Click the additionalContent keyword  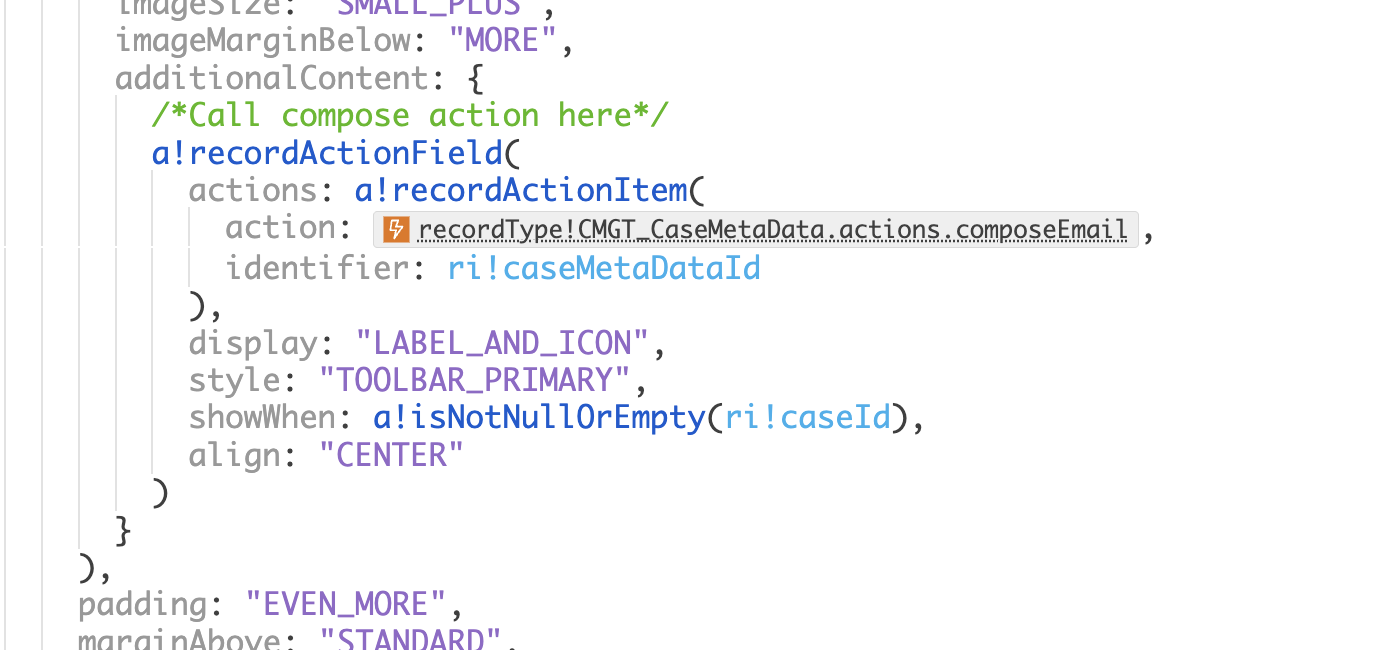[272, 79]
